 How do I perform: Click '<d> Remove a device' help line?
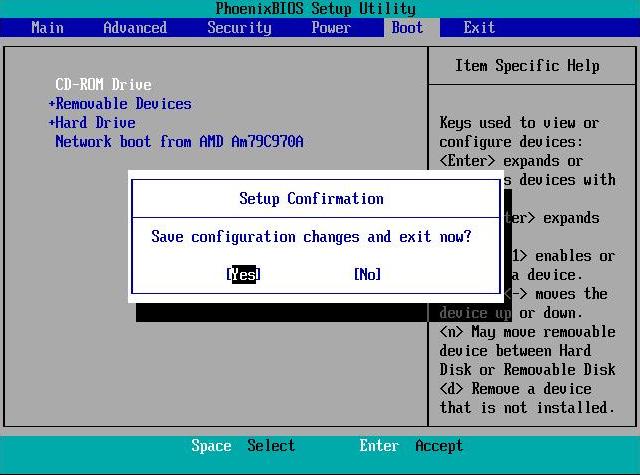point(516,388)
